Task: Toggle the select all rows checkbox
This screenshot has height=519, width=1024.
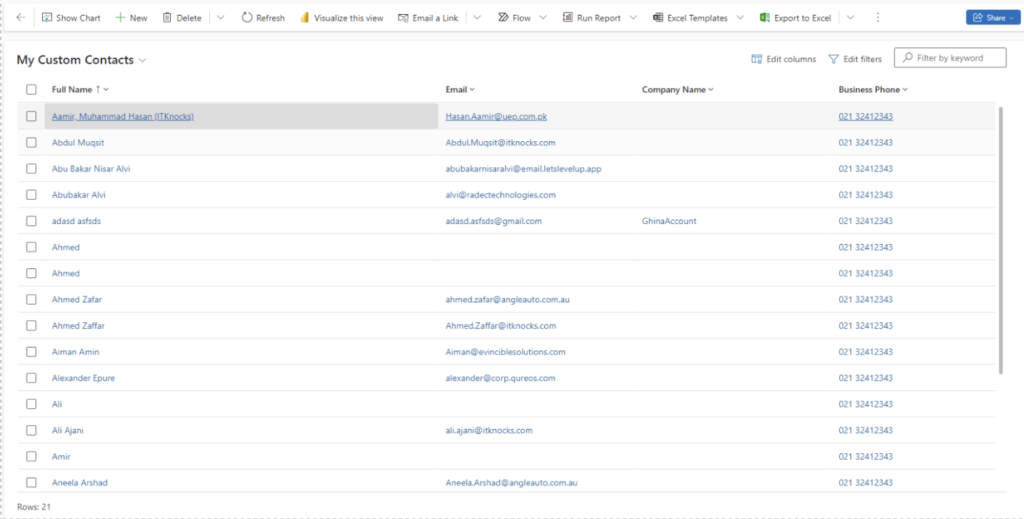Action: tap(32, 90)
